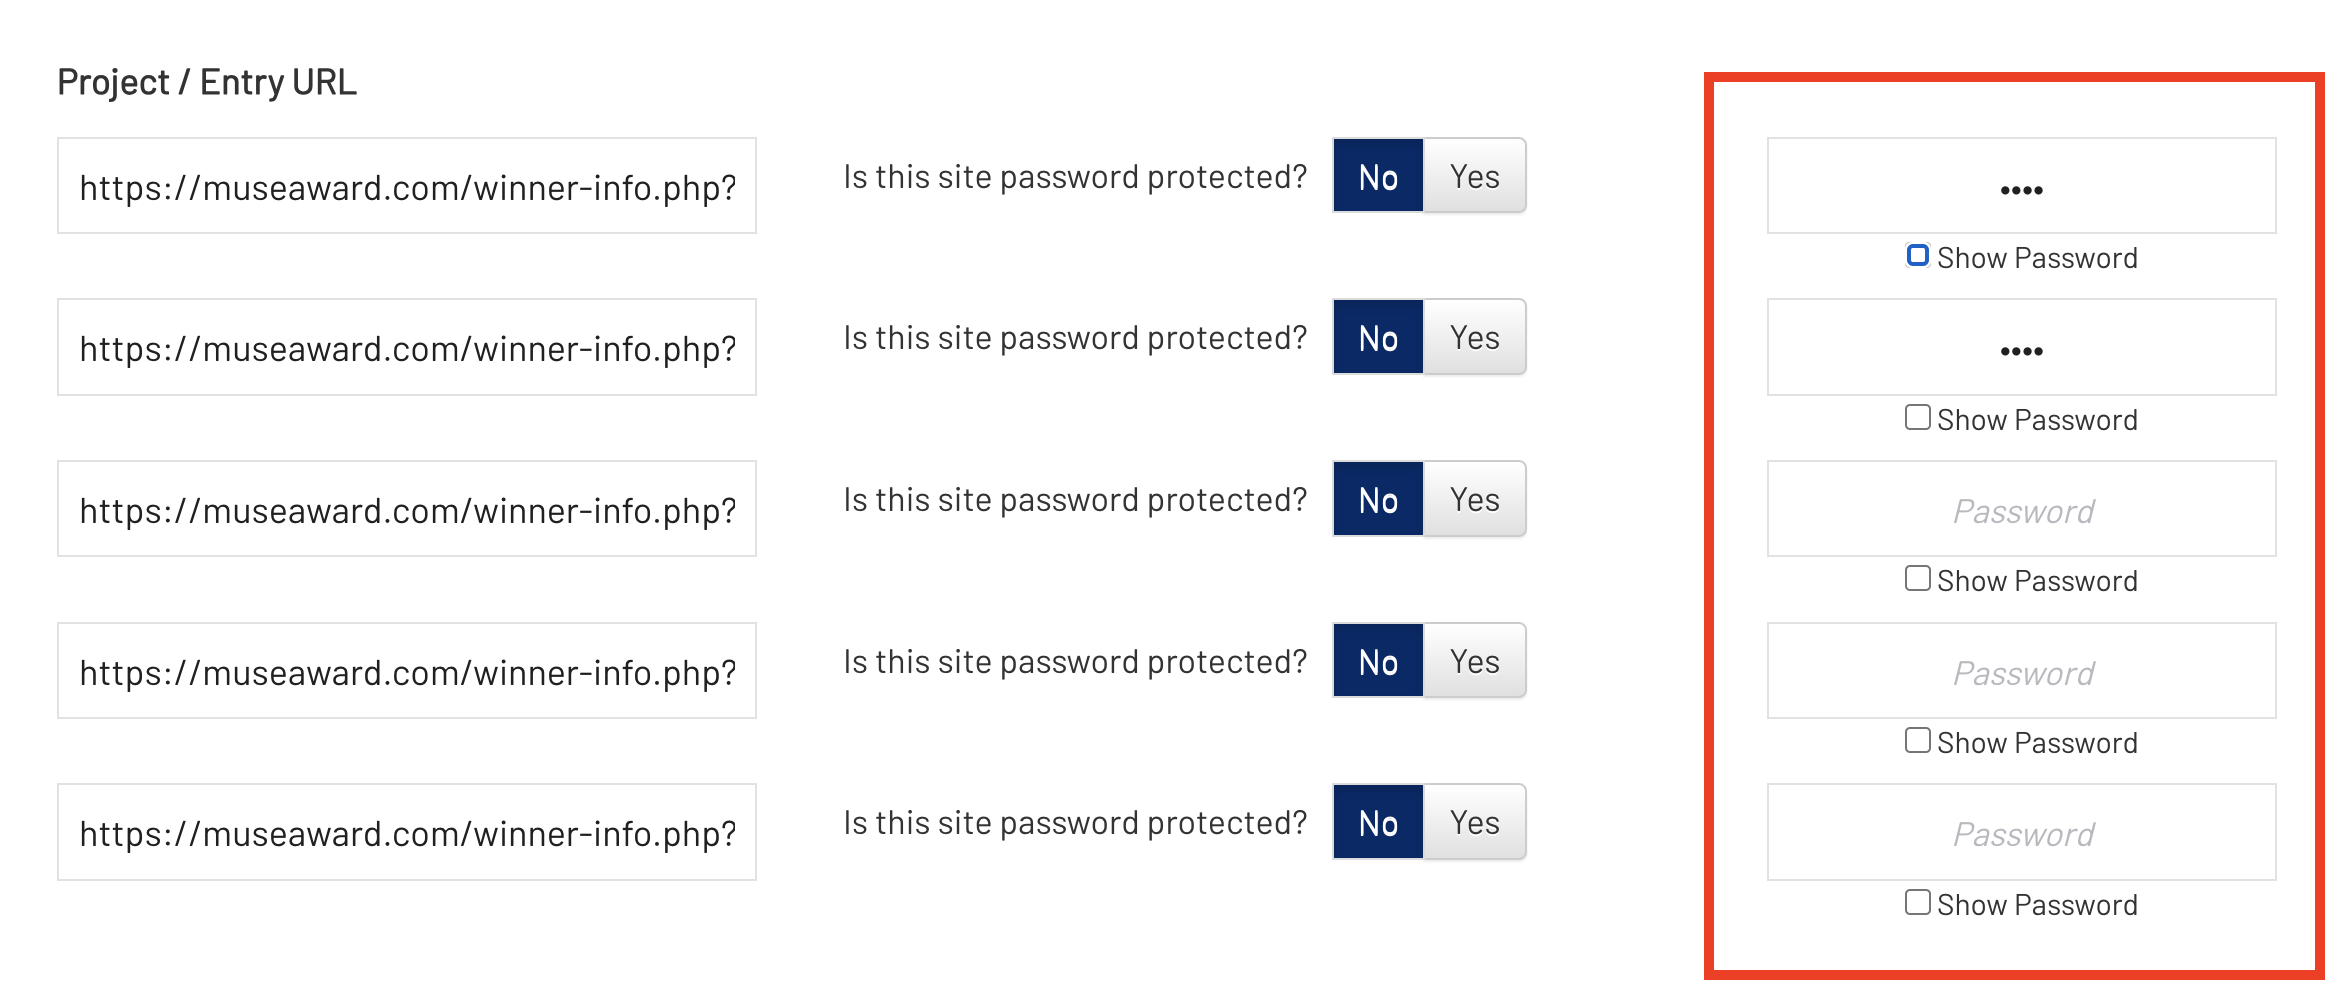The height and width of the screenshot is (984, 2330).
Task: Click No on the fourth row's toggle
Action: [x=1378, y=661]
